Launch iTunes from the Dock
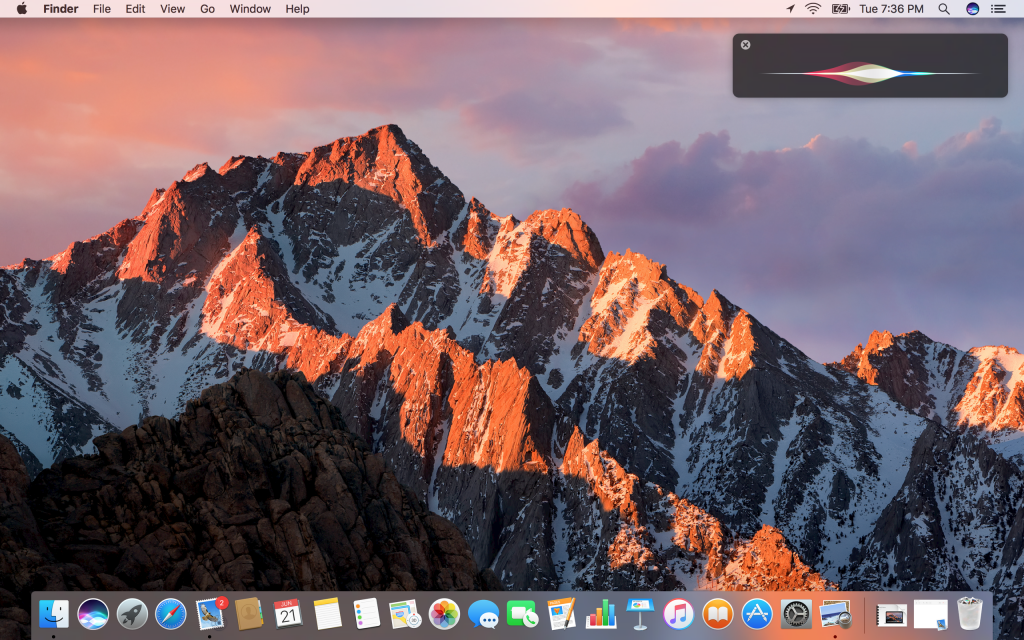Screen dimensions: 1024x640 coord(678,613)
